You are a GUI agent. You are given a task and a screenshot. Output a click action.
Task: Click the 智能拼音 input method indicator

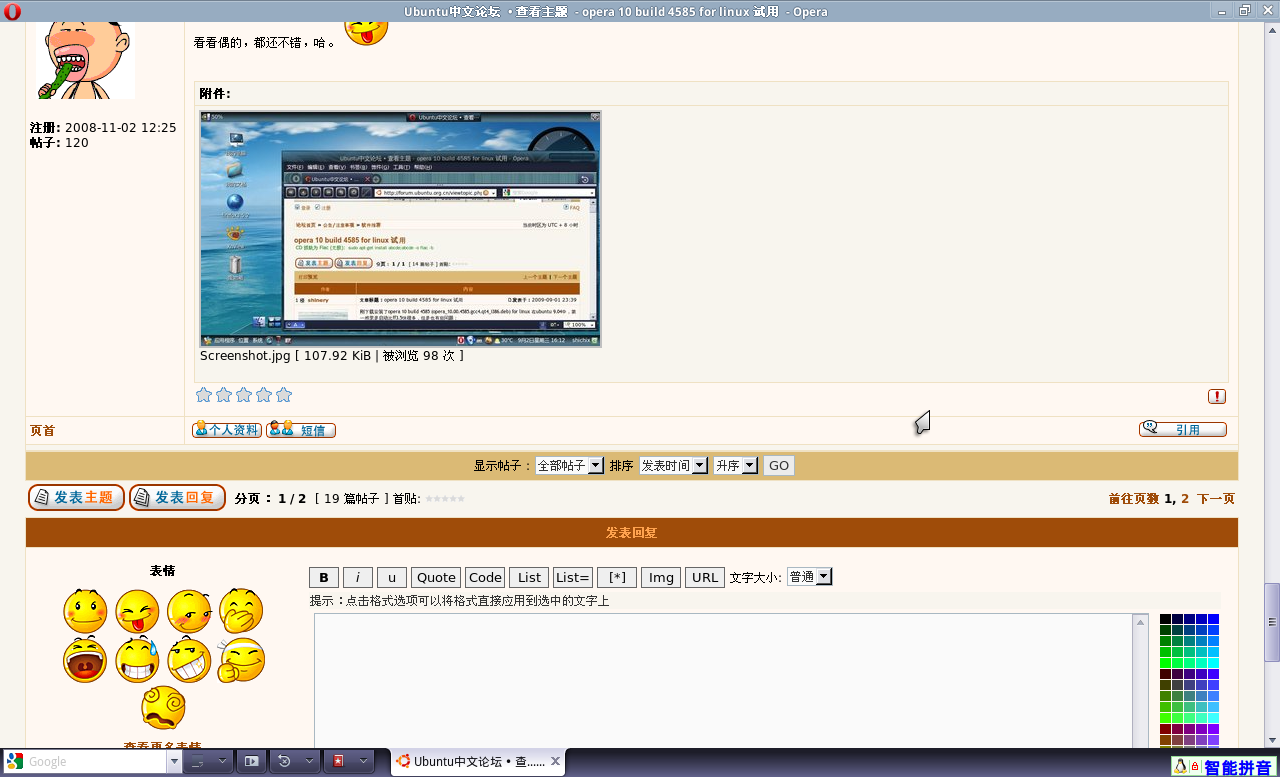[x=1238, y=767]
